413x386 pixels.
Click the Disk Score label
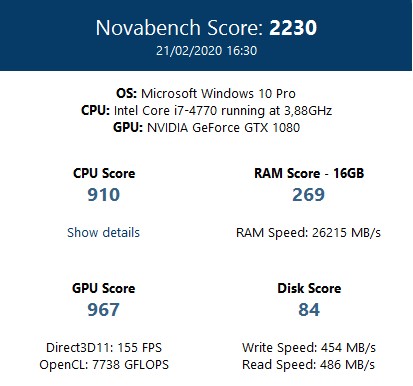[x=309, y=288]
